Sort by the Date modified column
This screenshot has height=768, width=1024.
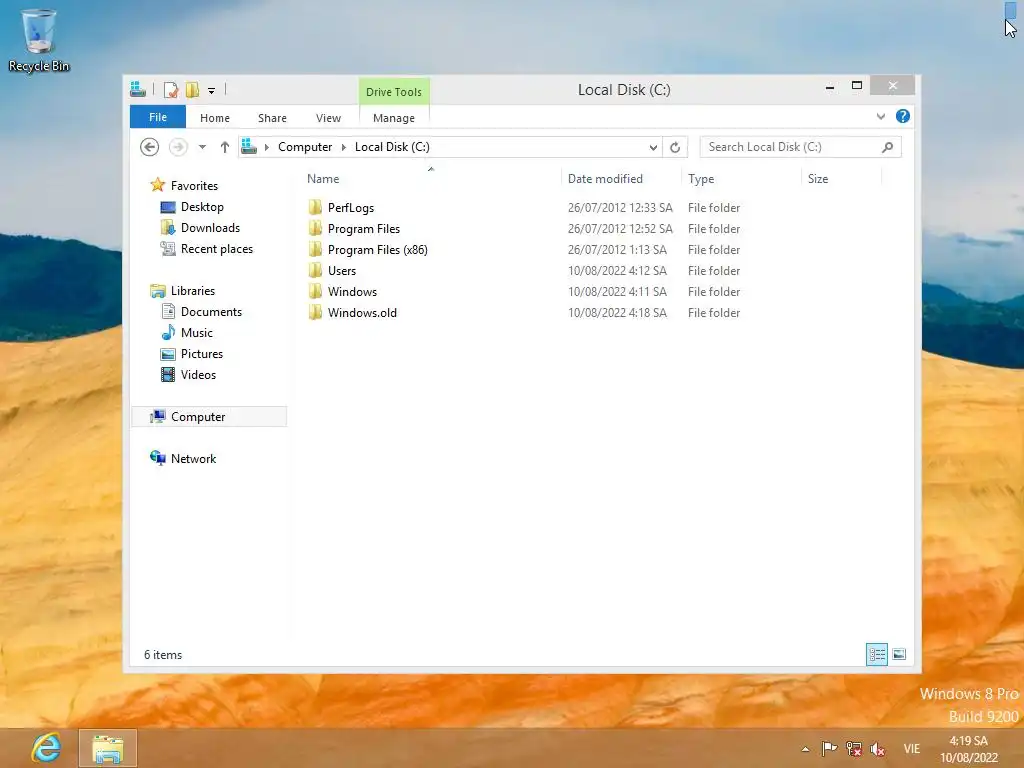tap(605, 179)
